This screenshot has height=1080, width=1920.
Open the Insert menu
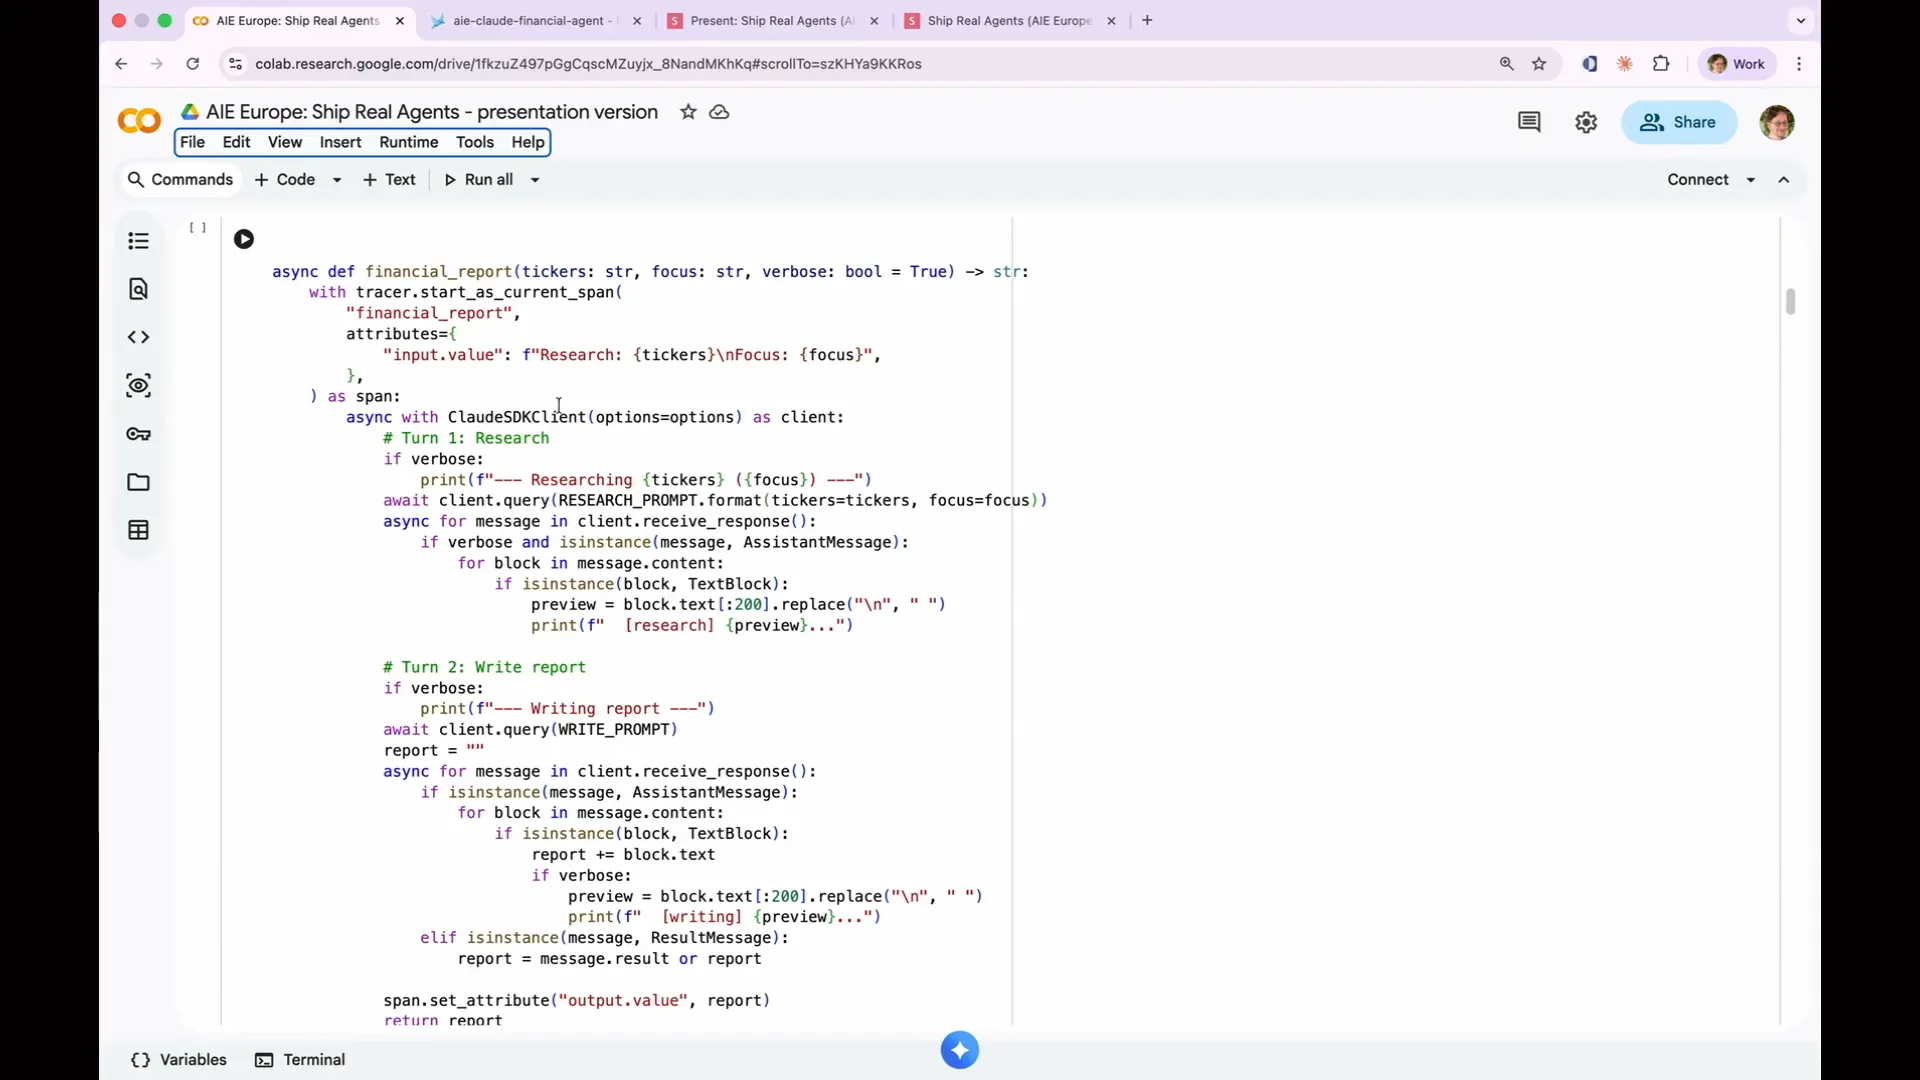tap(340, 142)
